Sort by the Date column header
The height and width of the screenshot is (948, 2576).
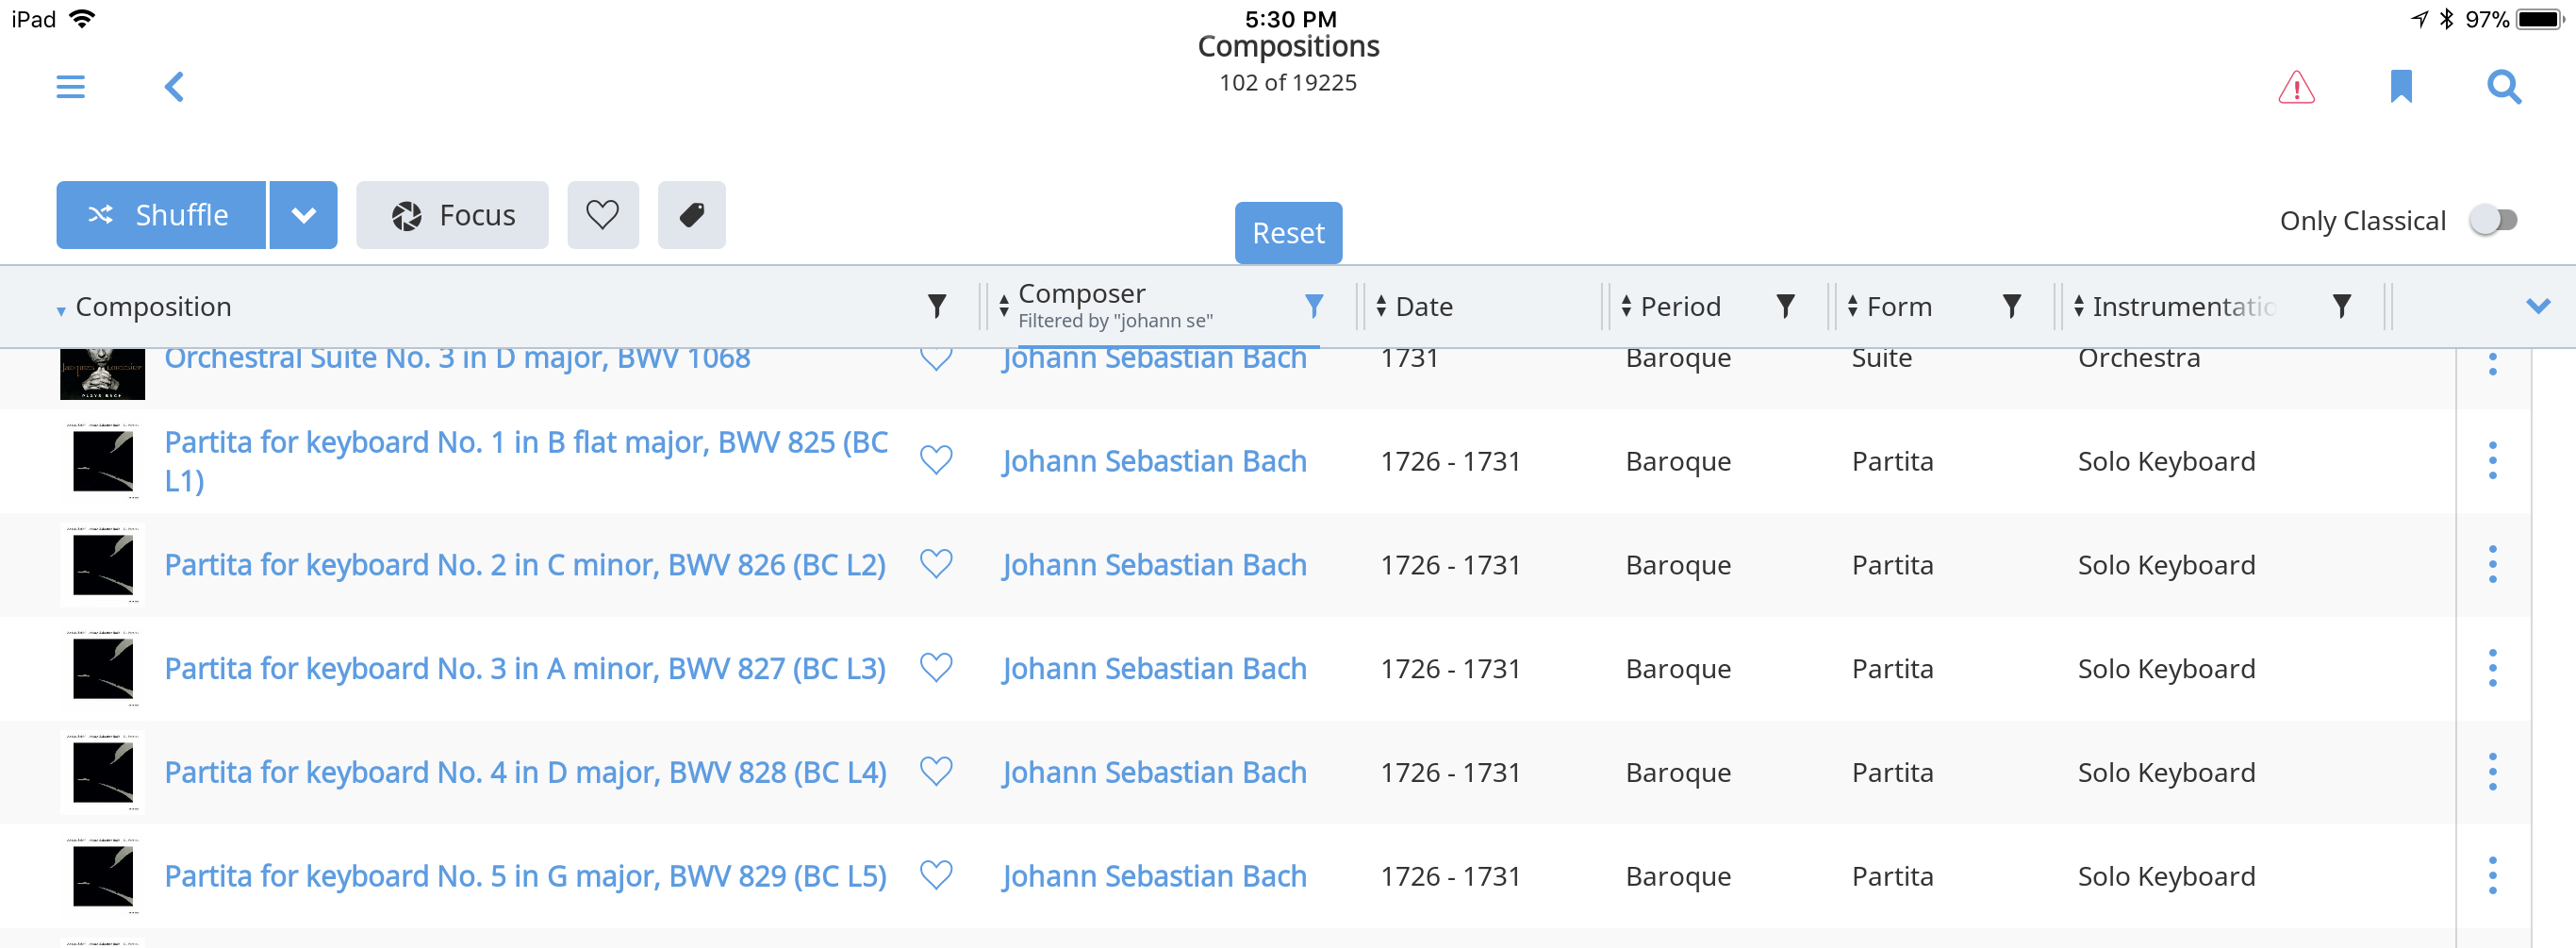click(1424, 306)
